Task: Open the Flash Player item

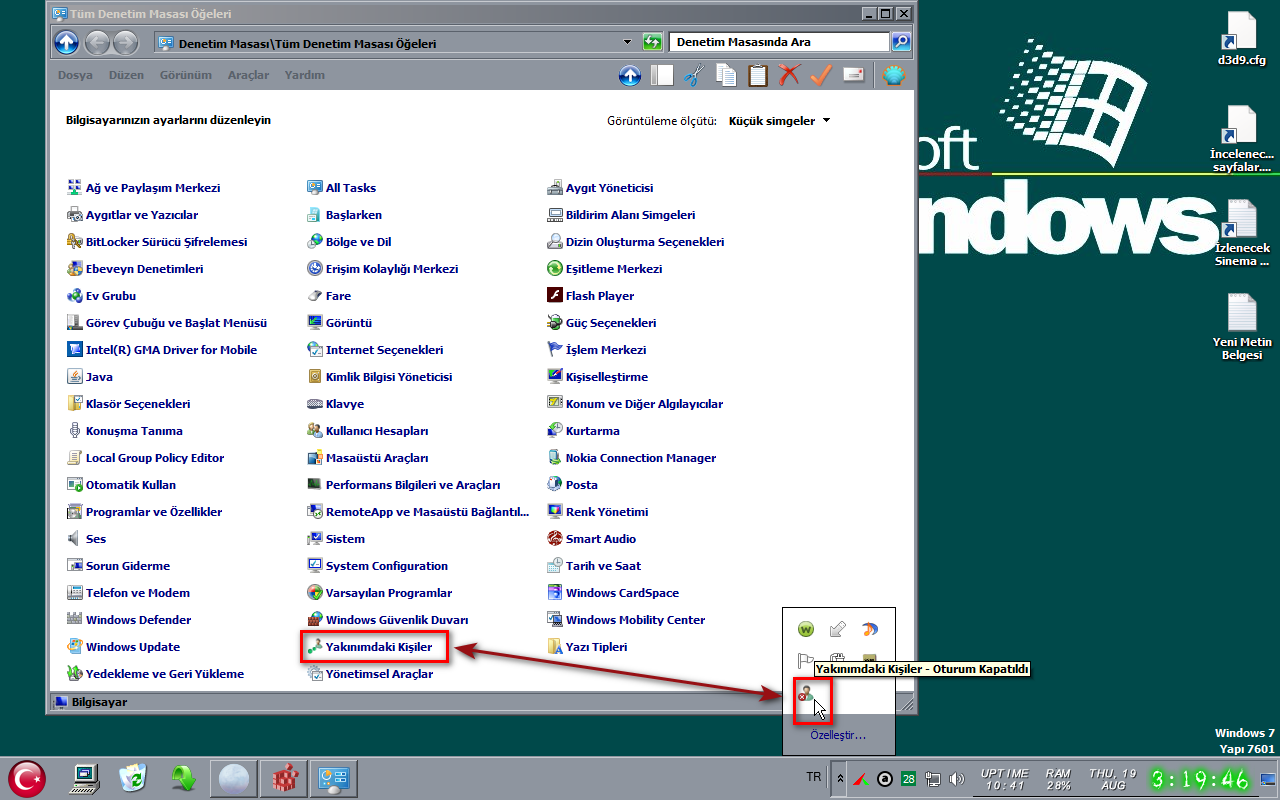Action: (x=591, y=296)
